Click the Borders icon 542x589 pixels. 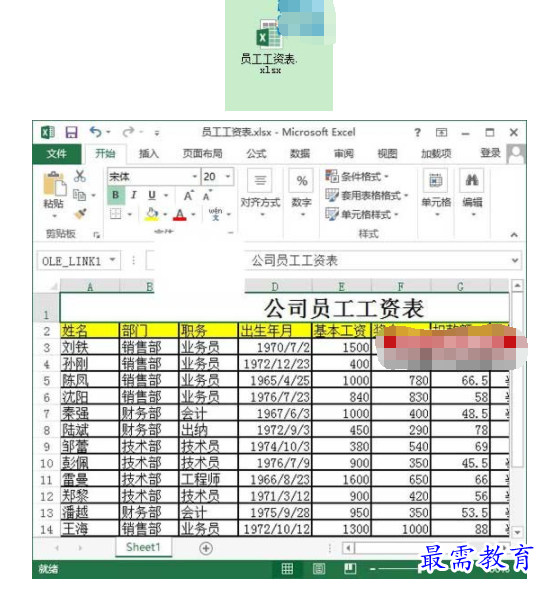(116, 214)
